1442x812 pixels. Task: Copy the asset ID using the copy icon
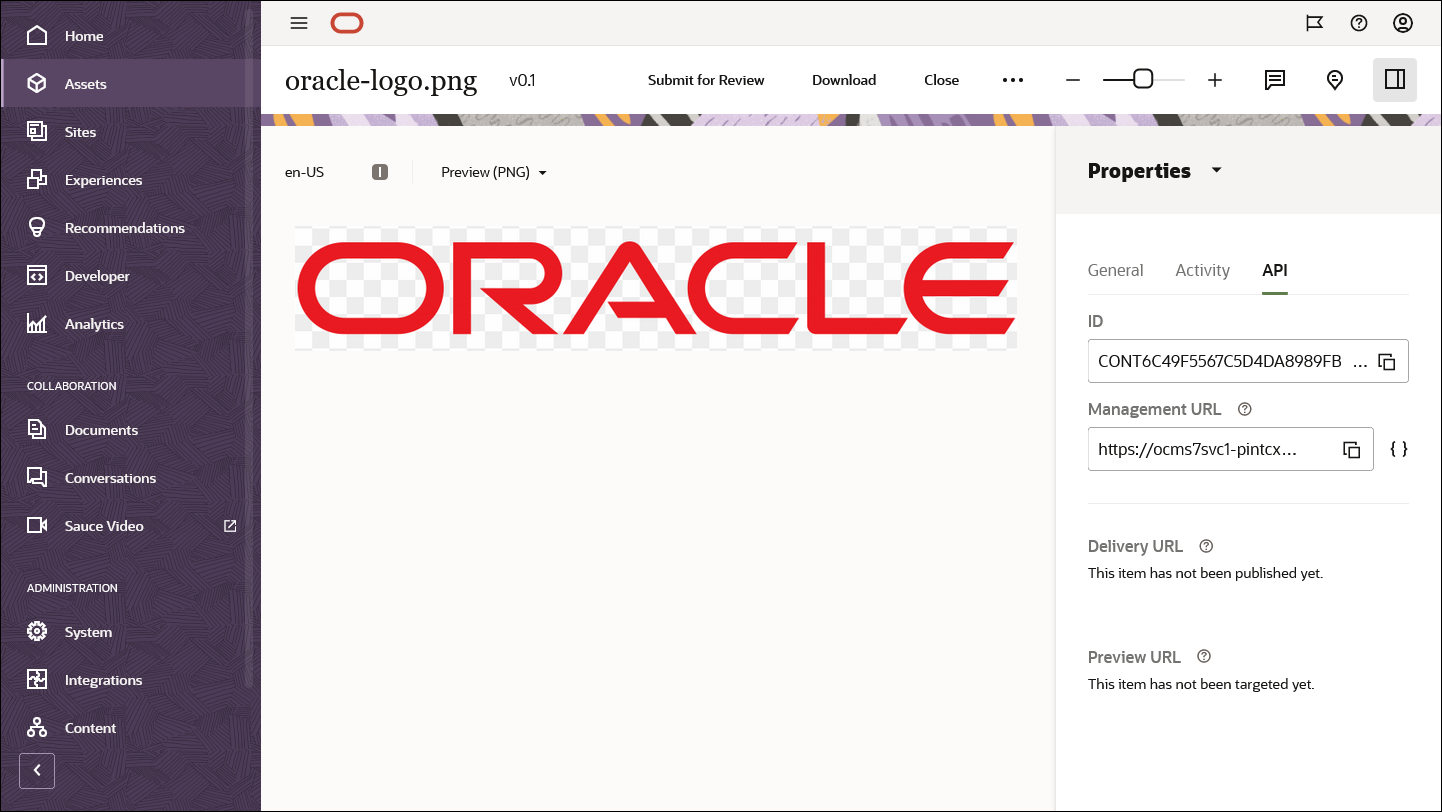[1388, 362]
